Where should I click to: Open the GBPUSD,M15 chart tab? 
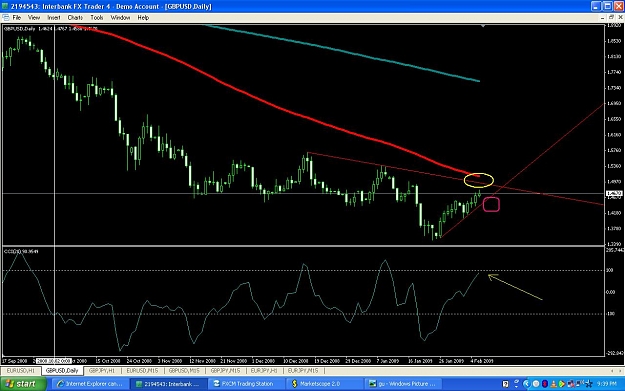pos(184,371)
